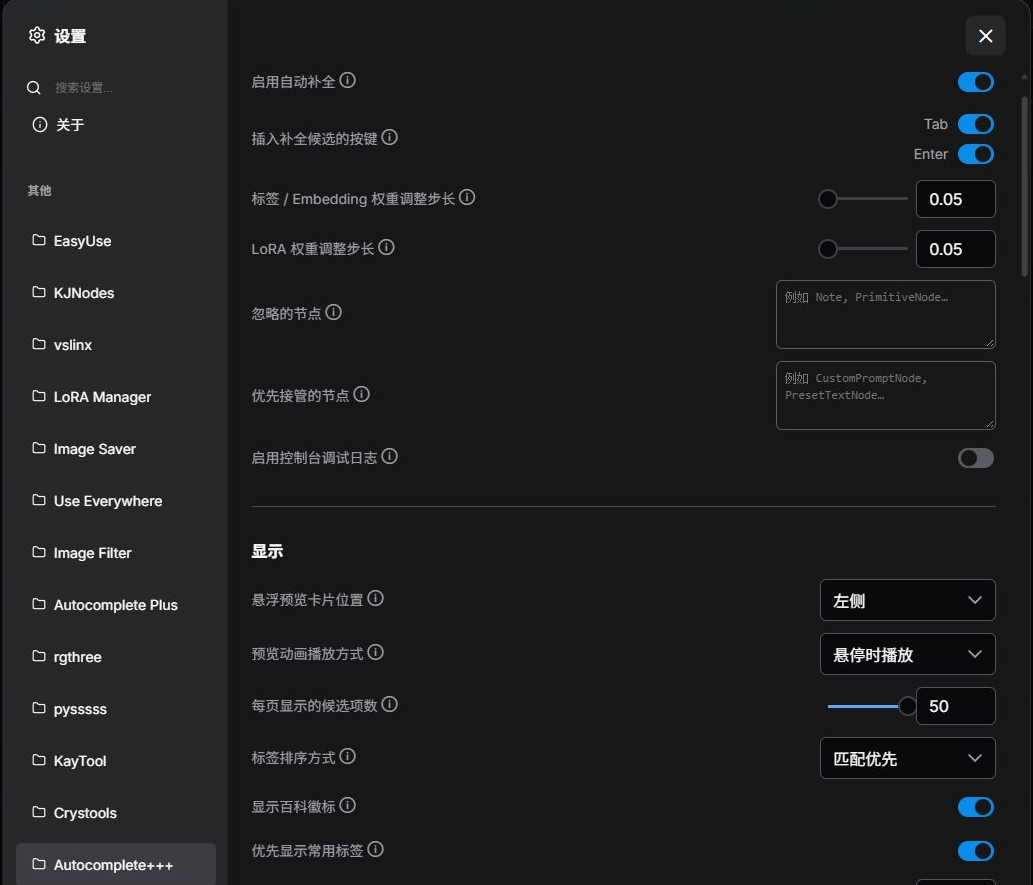Click info icon beside 悬浮预览卡片位置
The image size is (1033, 885).
pyautogui.click(x=376, y=598)
